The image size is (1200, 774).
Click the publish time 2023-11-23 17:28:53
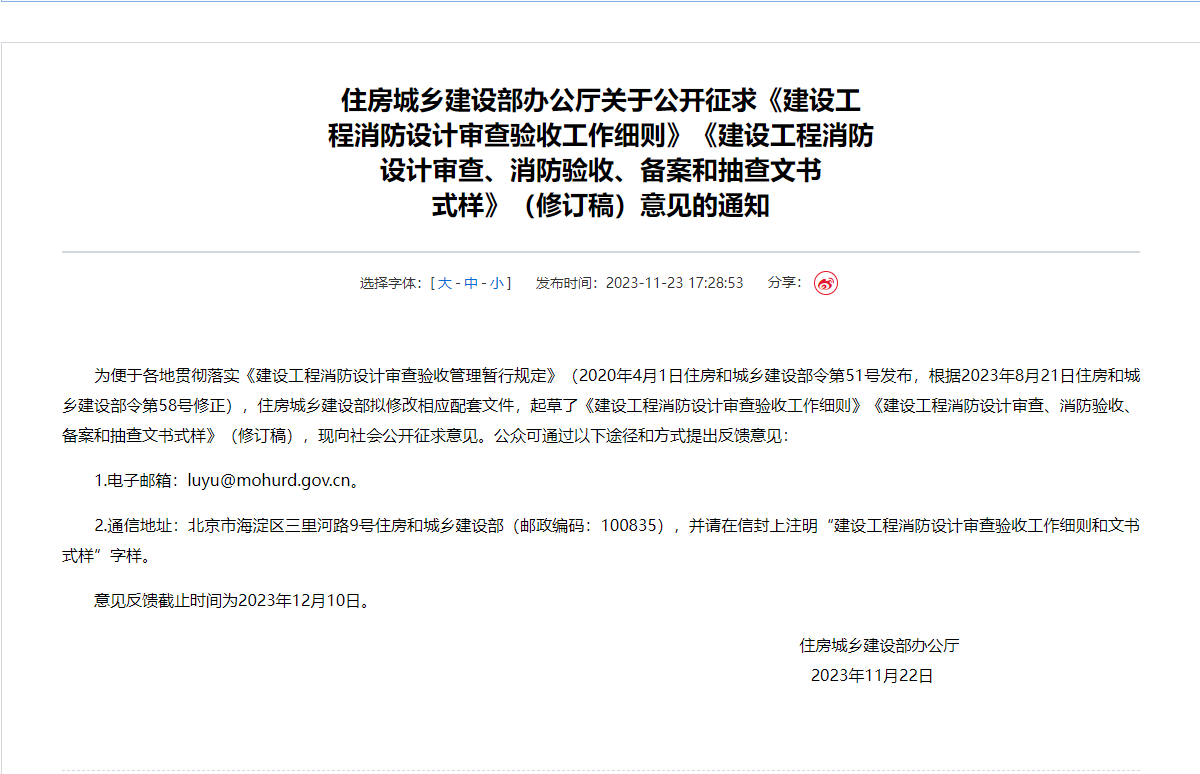[x=674, y=283]
